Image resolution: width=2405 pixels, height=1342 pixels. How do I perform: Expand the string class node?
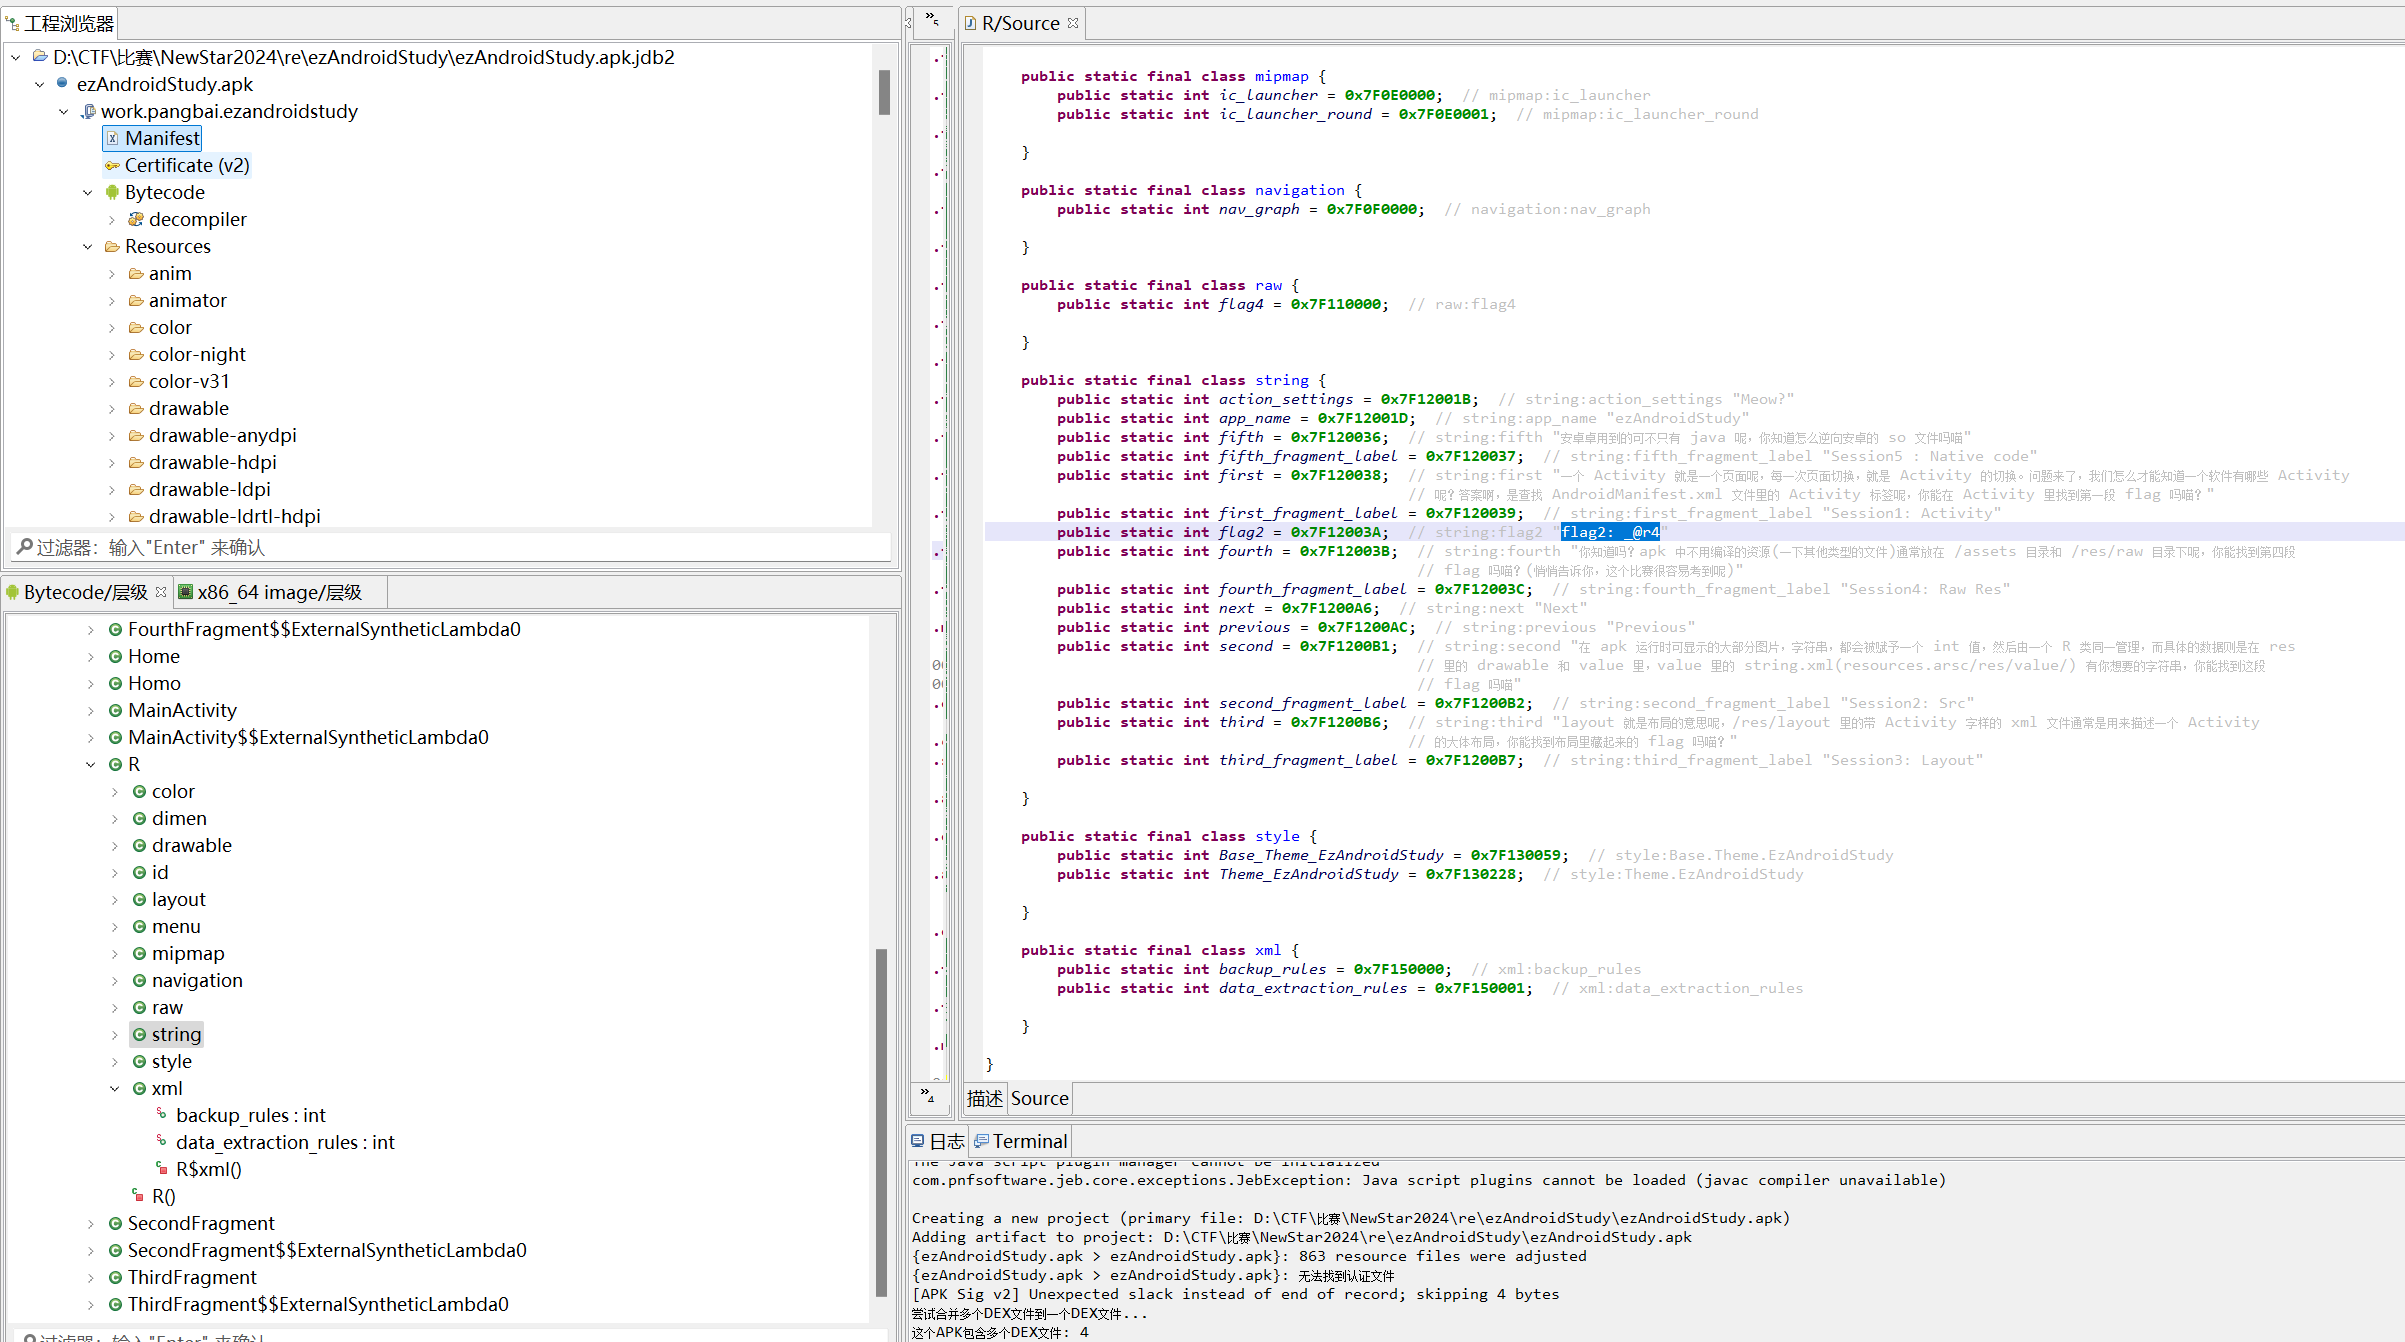point(115,1035)
